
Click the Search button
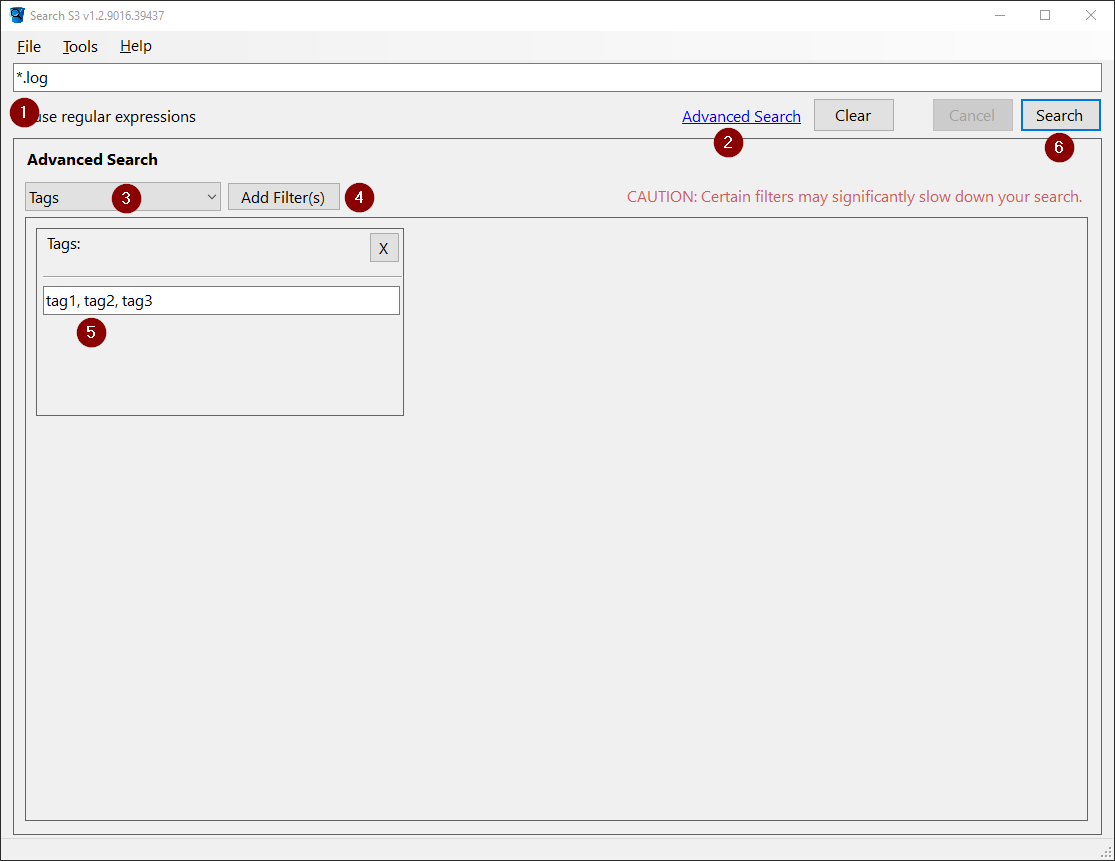(x=1060, y=115)
